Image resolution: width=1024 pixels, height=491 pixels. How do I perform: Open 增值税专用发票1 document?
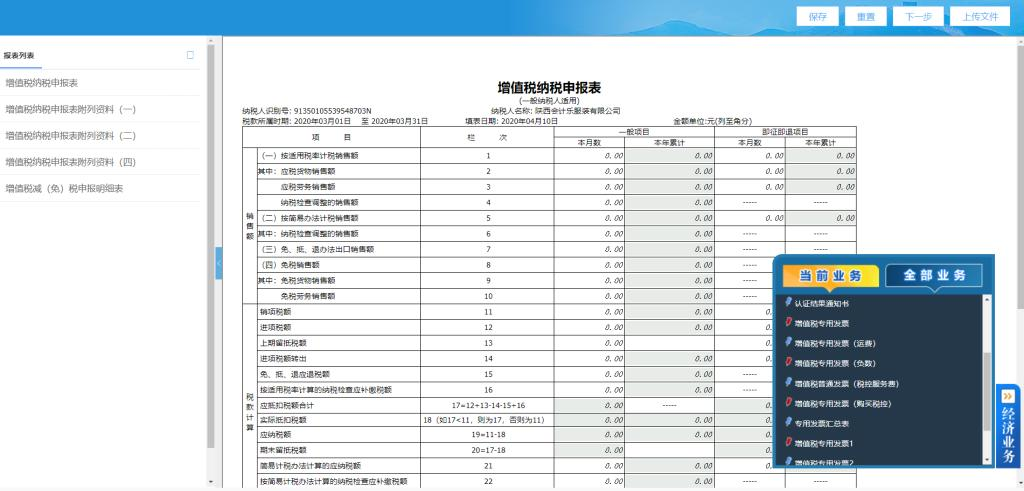(824, 443)
